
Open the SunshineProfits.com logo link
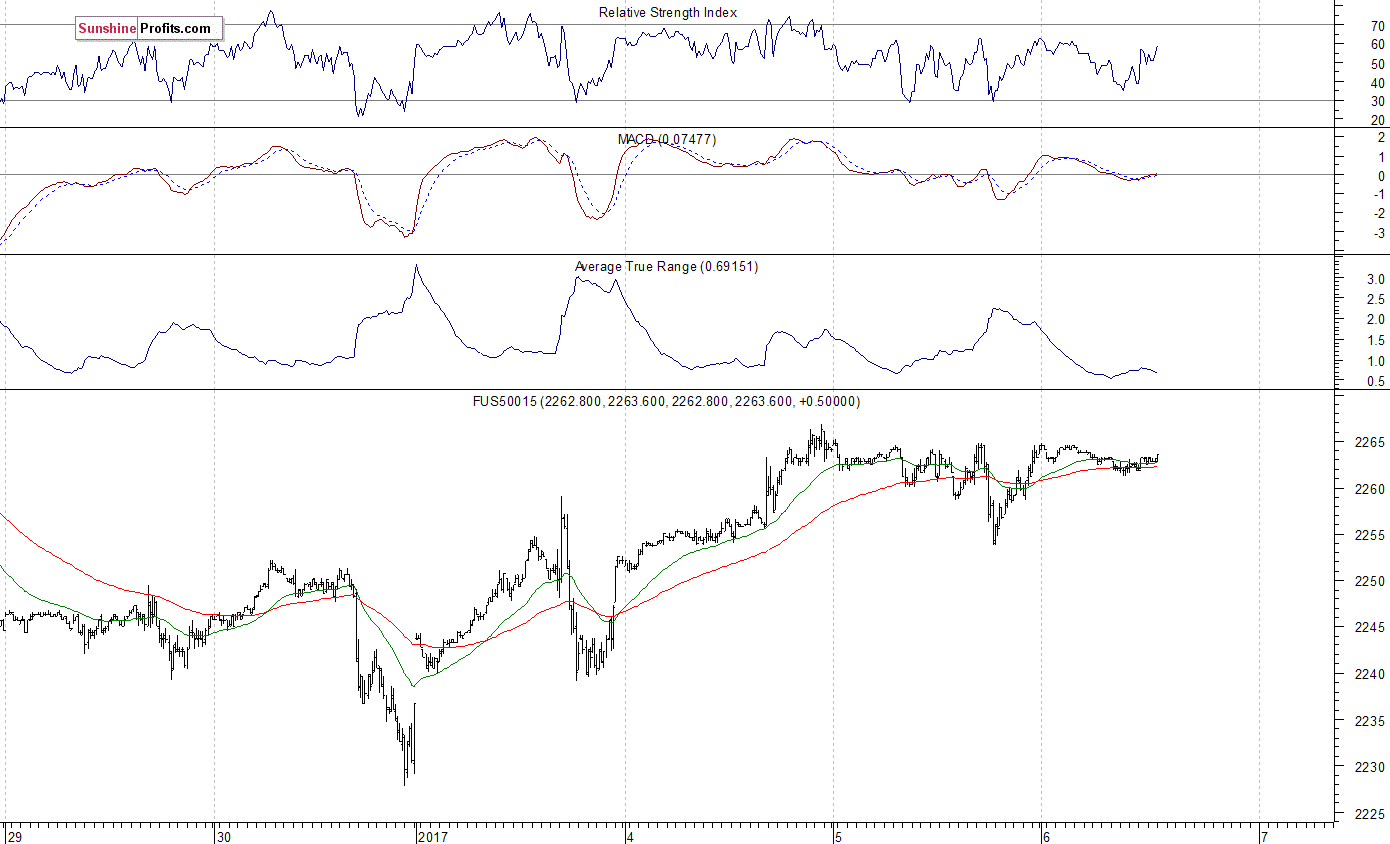click(148, 28)
